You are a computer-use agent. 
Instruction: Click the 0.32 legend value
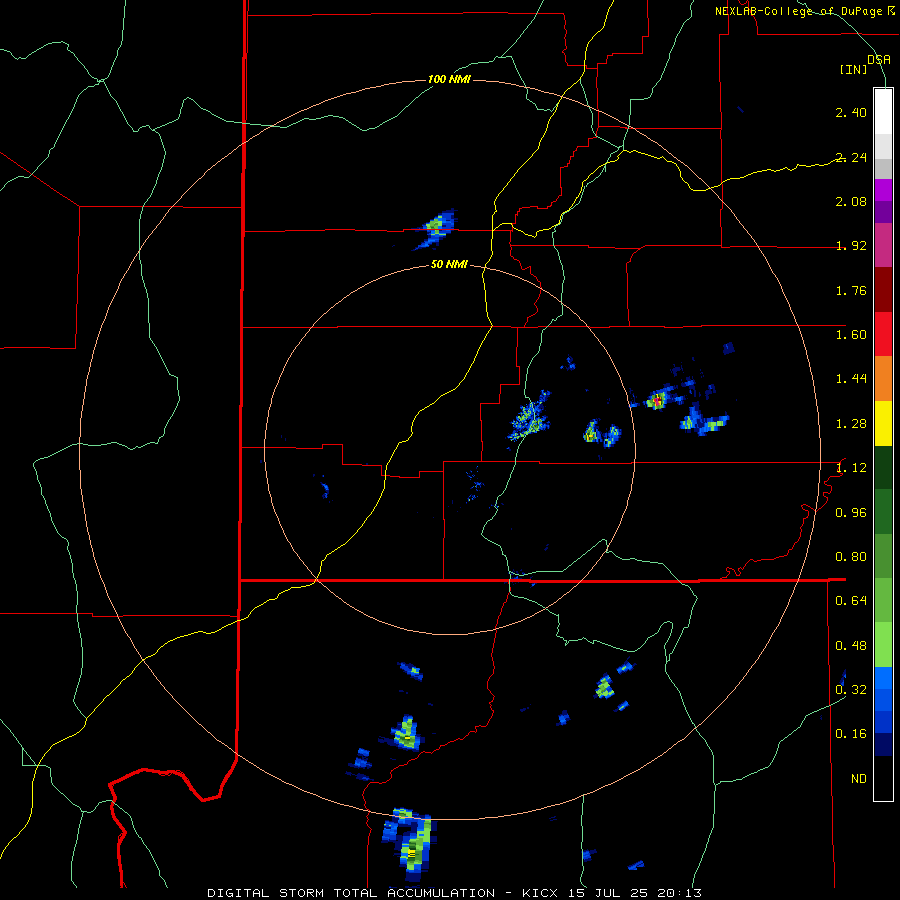click(851, 690)
